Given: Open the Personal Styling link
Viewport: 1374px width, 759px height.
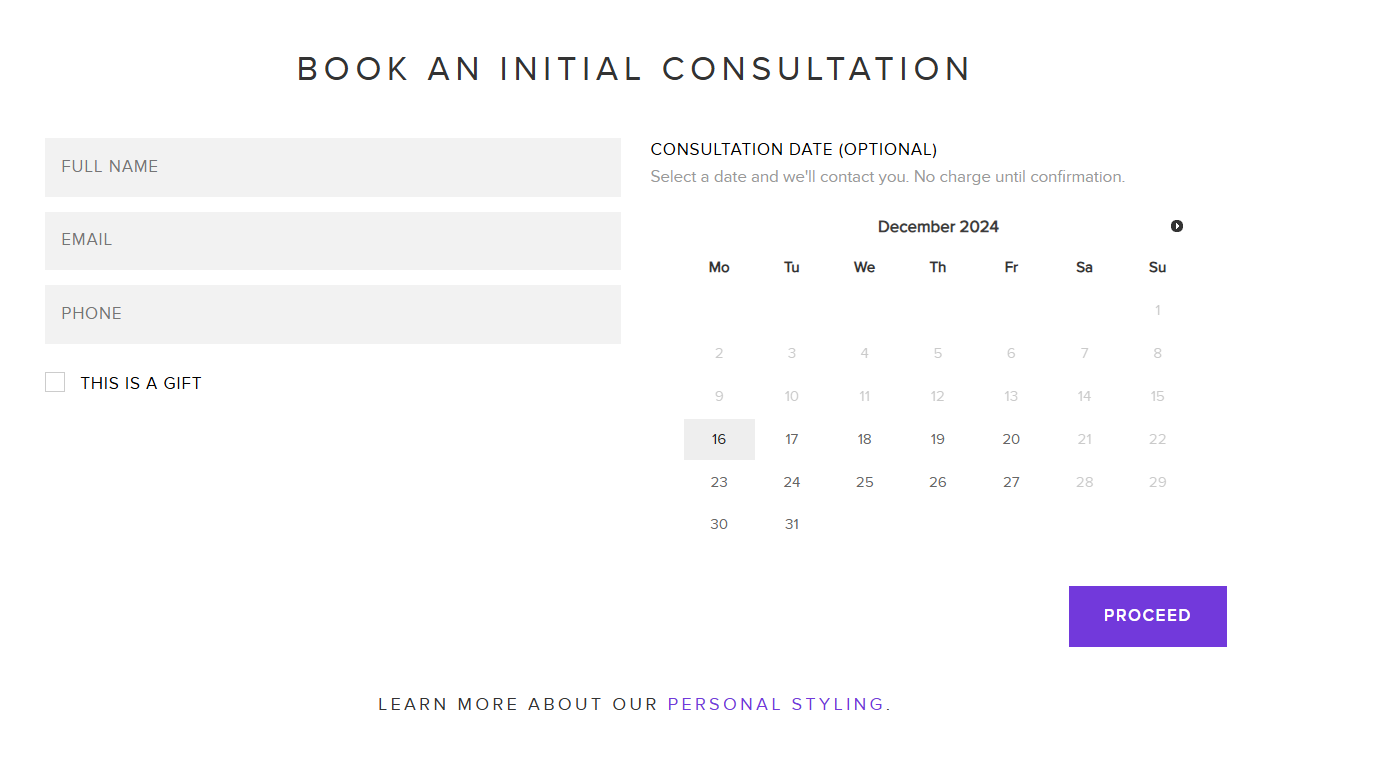Looking at the screenshot, I should tap(776, 704).
